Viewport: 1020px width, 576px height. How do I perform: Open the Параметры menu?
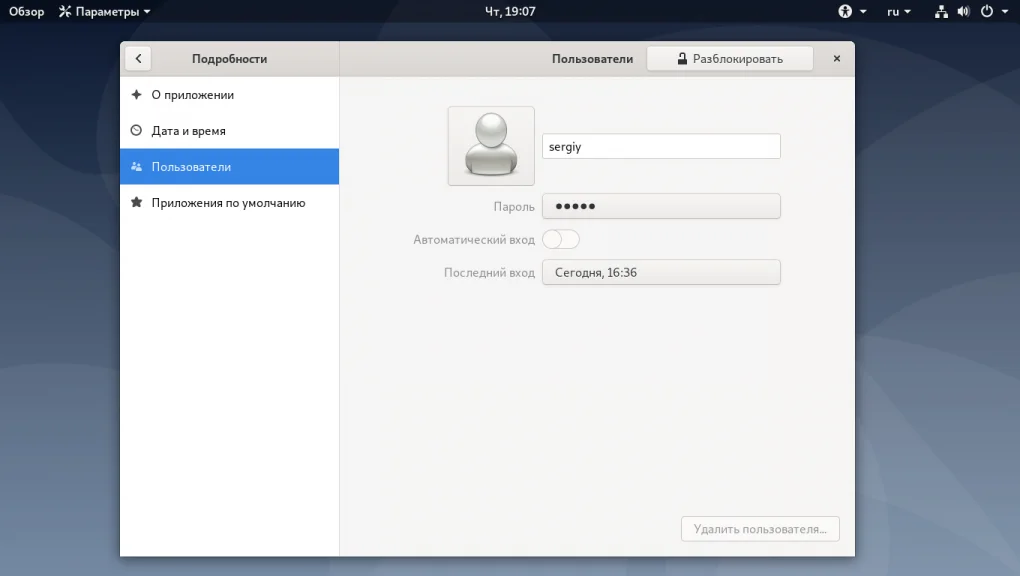pos(104,11)
